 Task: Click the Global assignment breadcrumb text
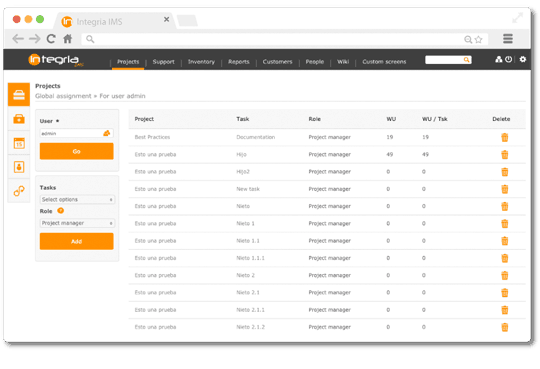point(63,96)
